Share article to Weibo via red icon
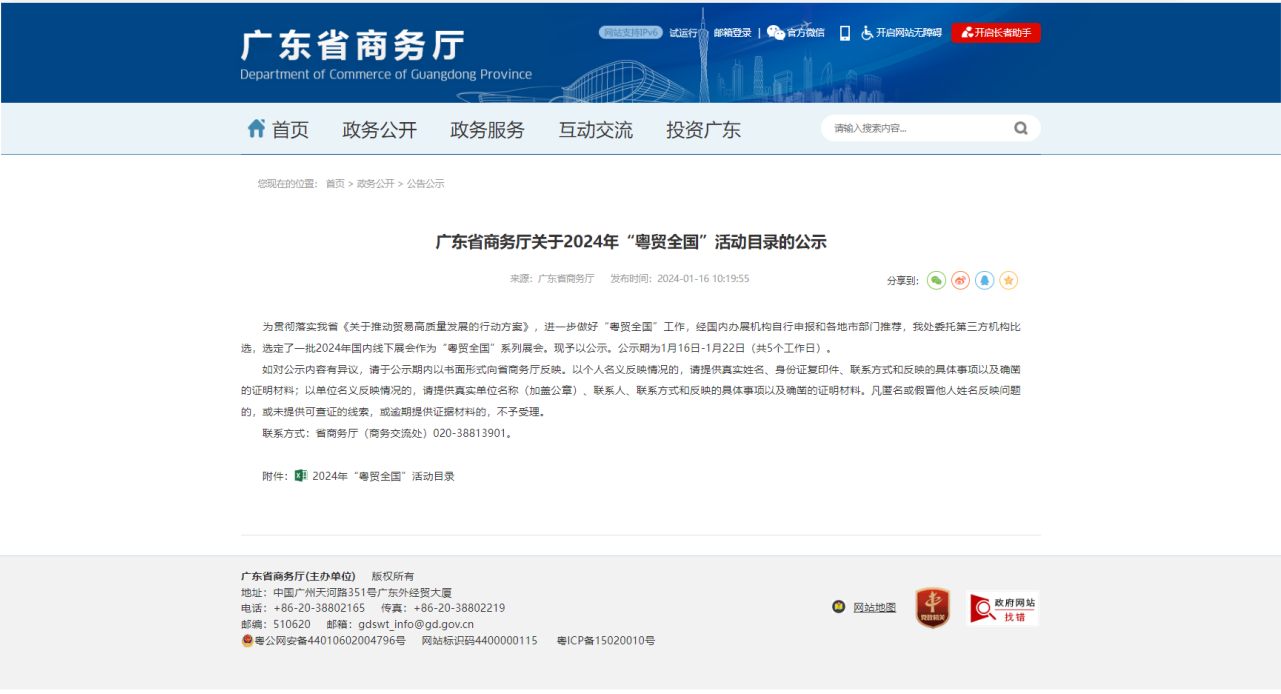This screenshot has width=1281, height=694. (960, 281)
